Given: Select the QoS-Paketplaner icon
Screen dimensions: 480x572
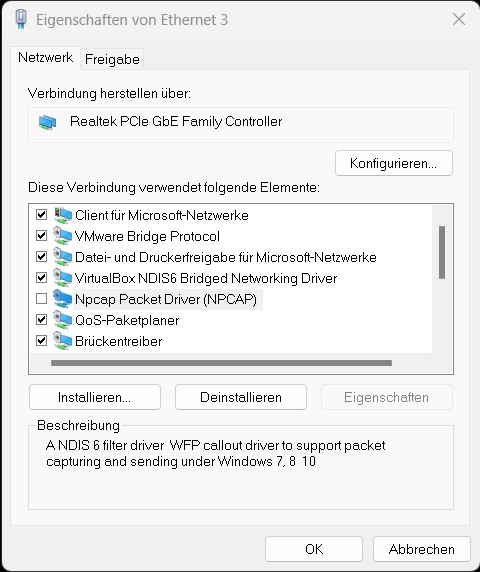Looking at the screenshot, I should [63, 320].
